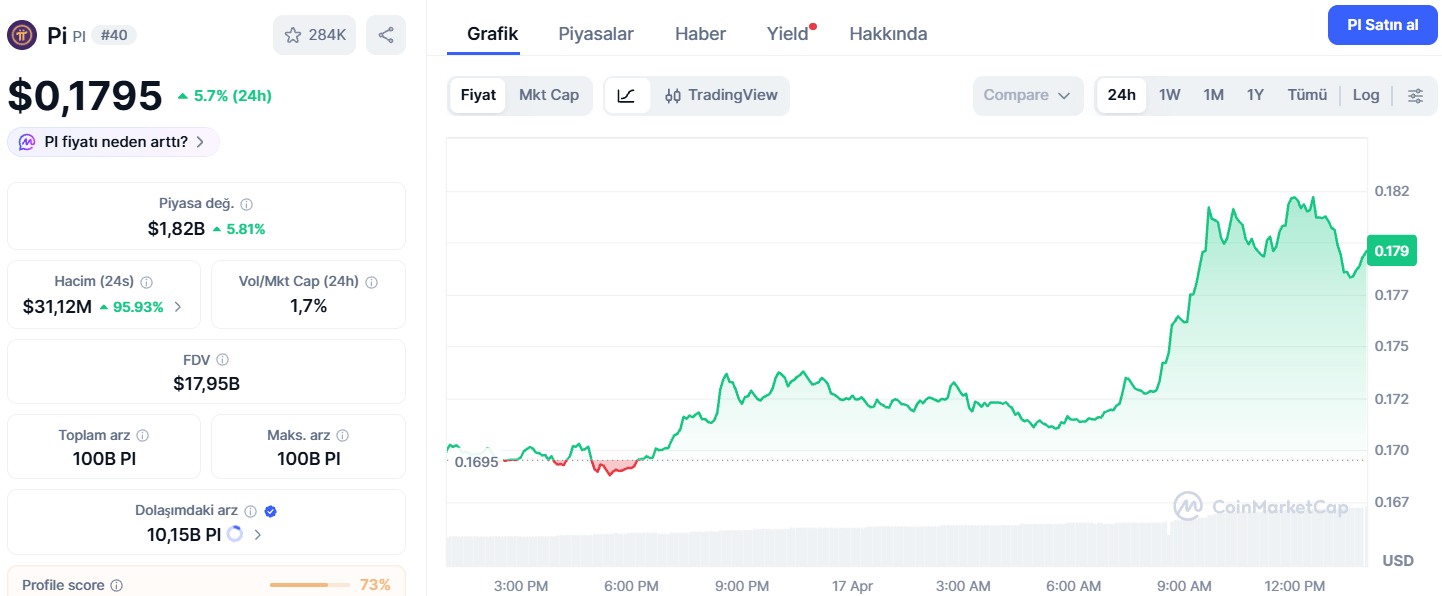Click the green 0.179 current price tag

[x=1391, y=251]
